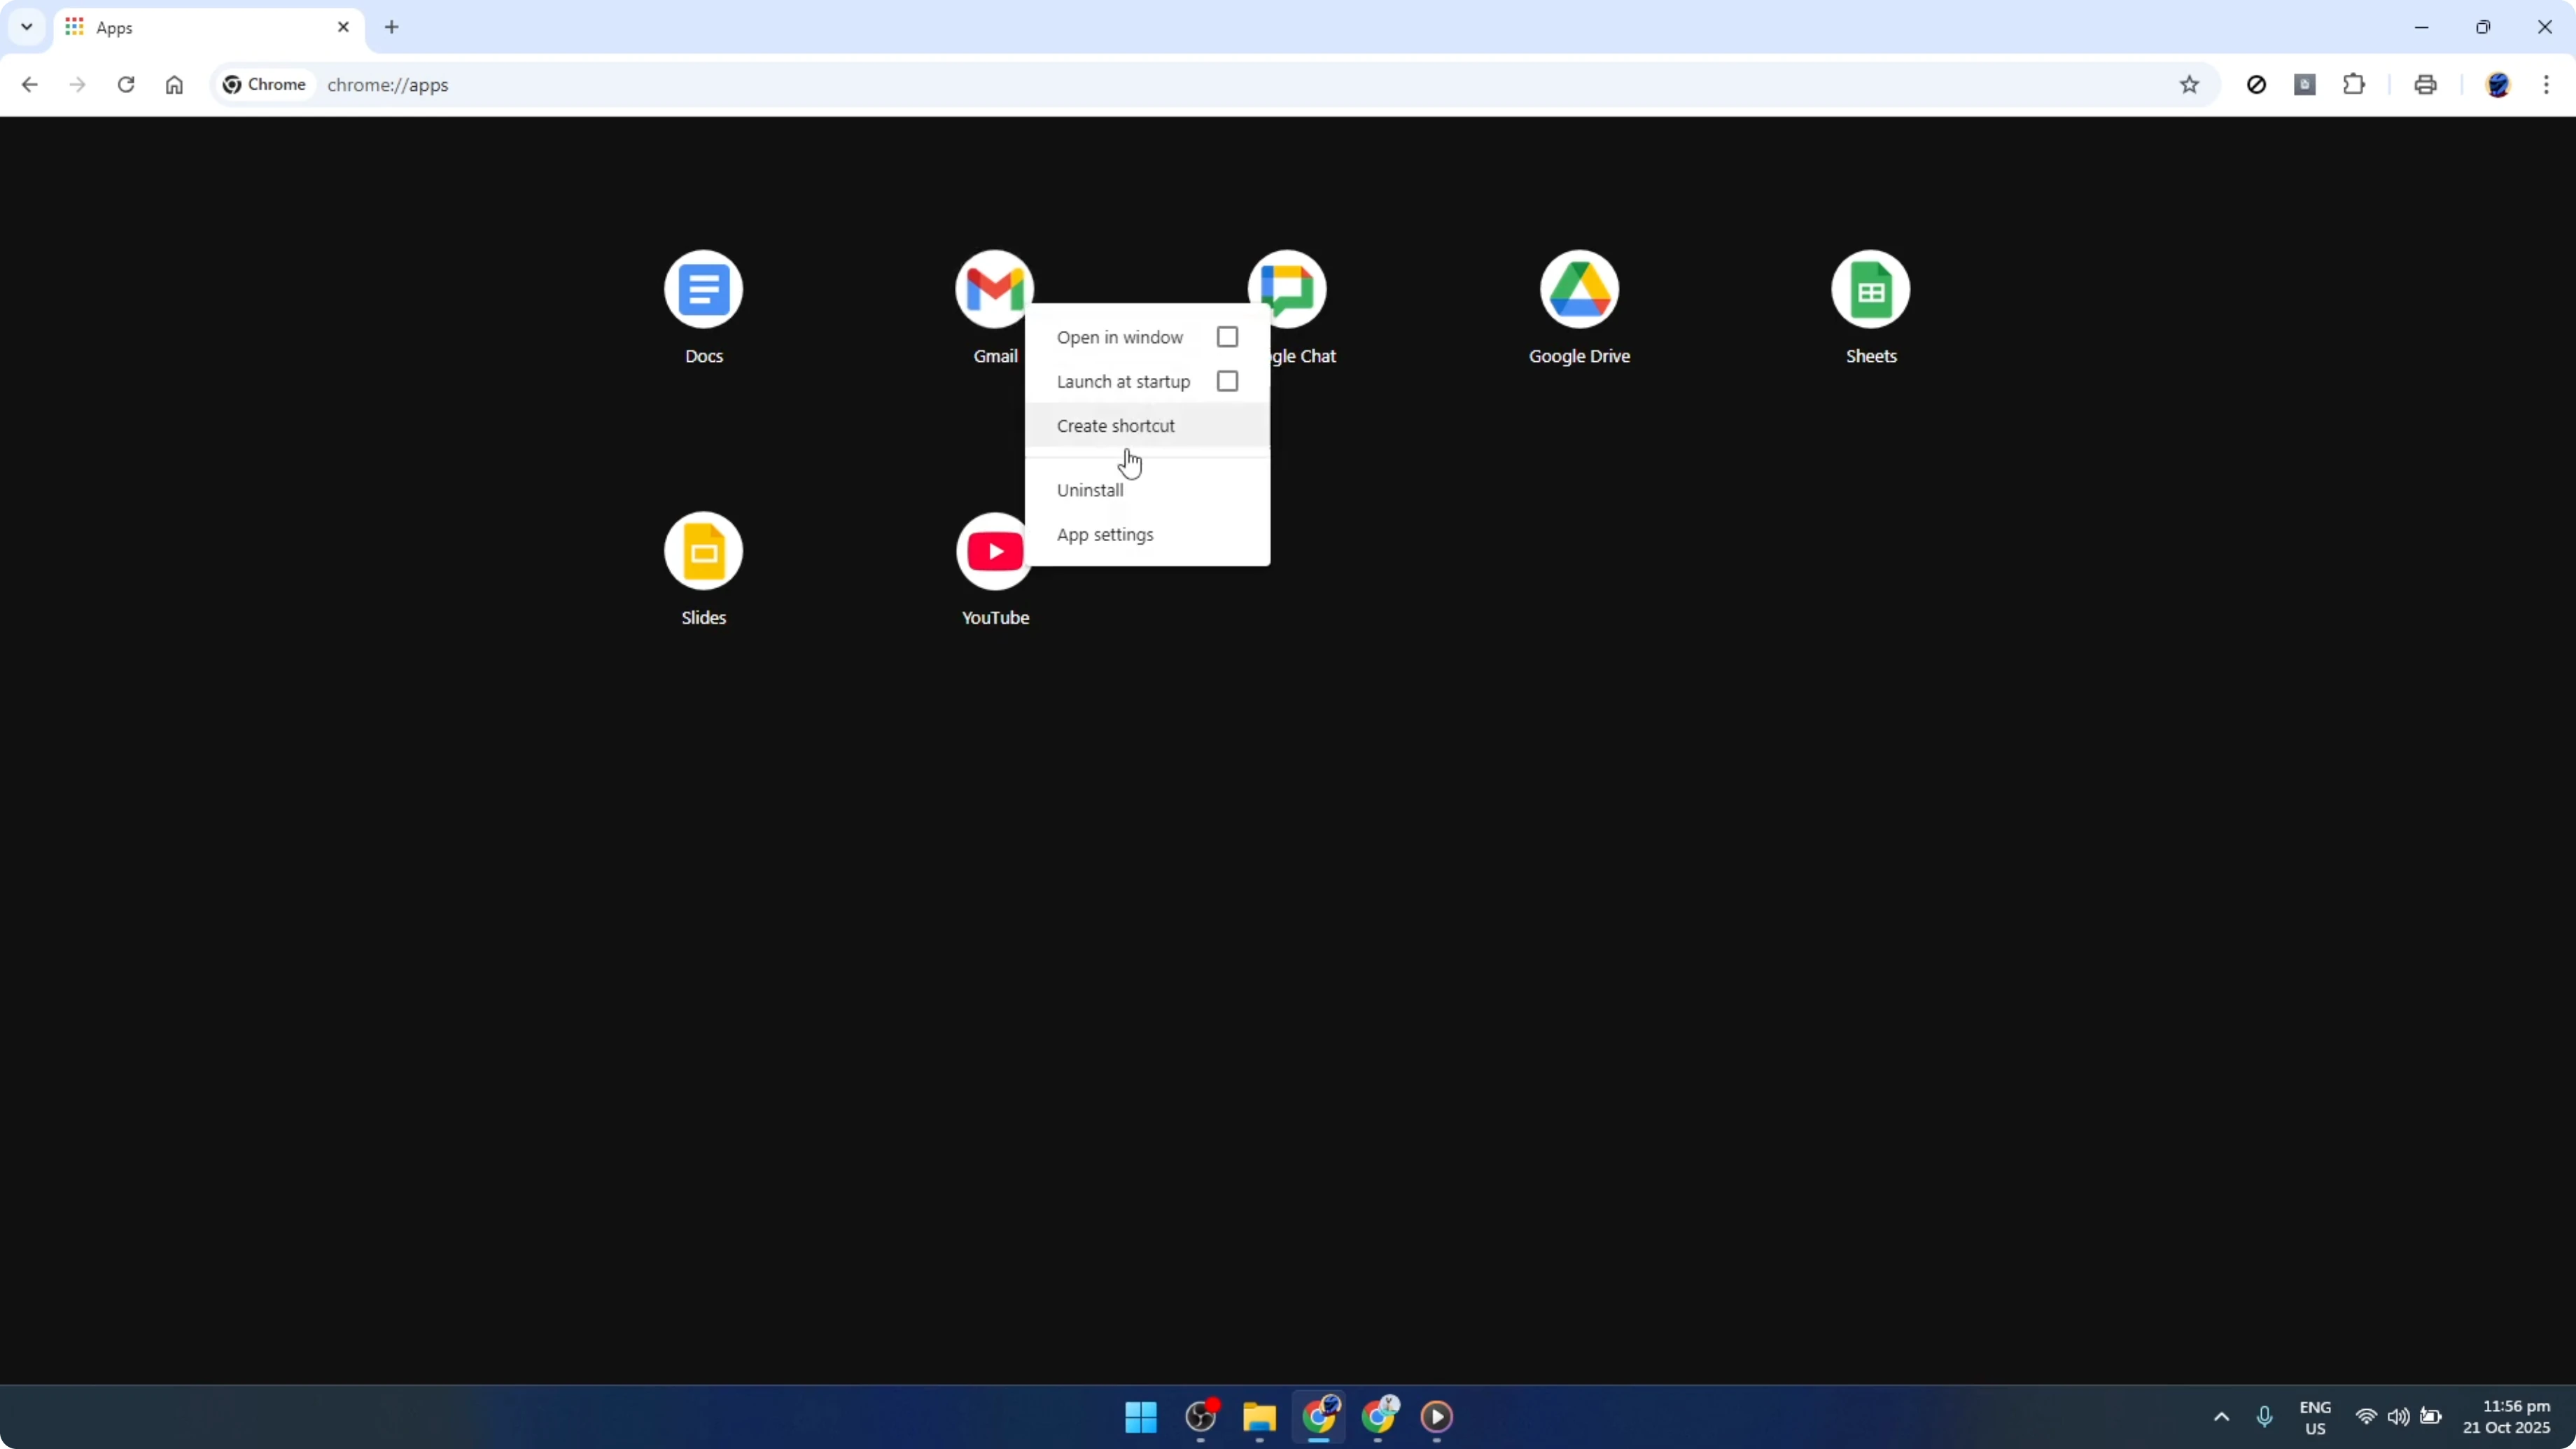Open Google Drive app

(x=1577, y=289)
